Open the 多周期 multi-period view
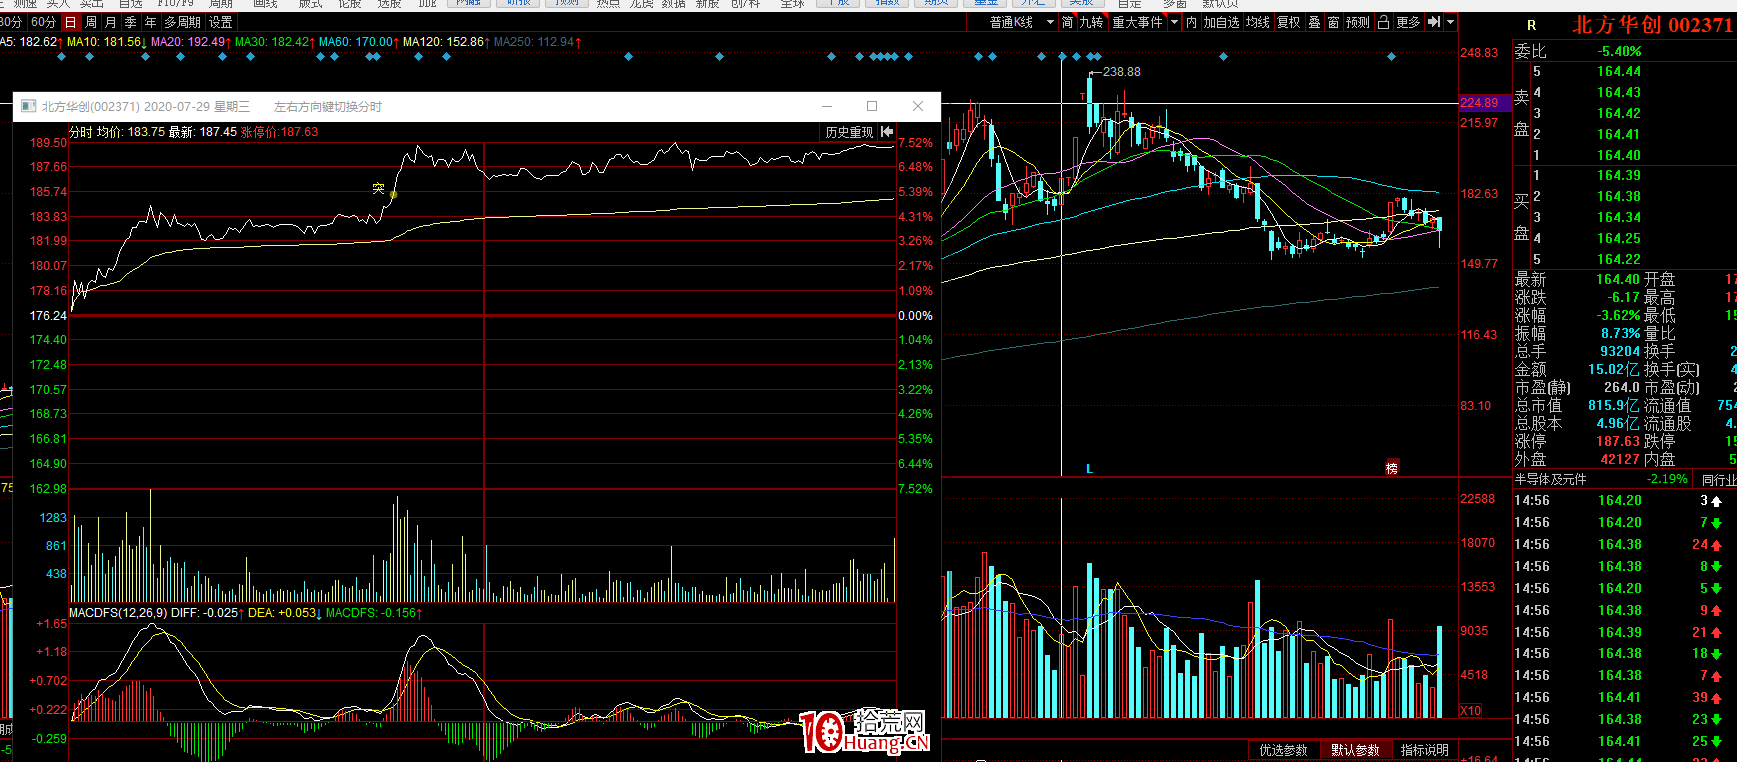Viewport: 1737px width, 762px height. point(183,22)
